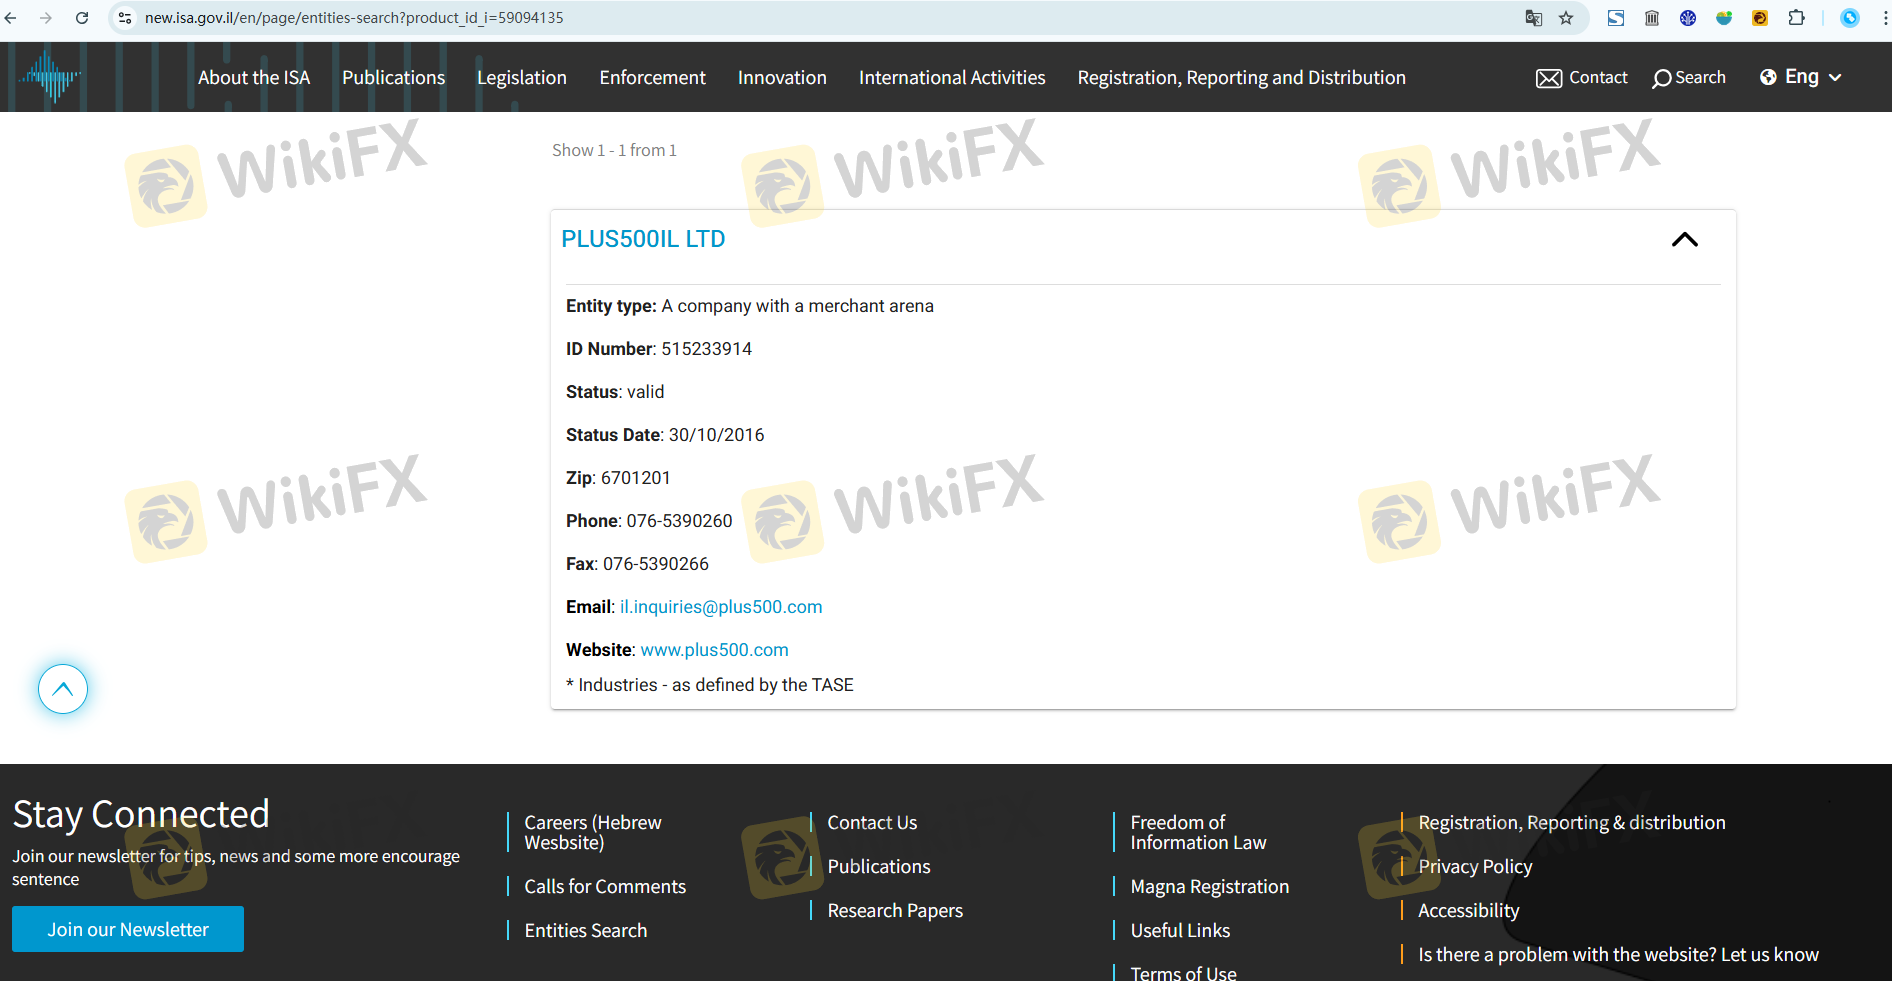Open Terms of Use footer link
The width and height of the screenshot is (1892, 981).
[x=1183, y=972]
